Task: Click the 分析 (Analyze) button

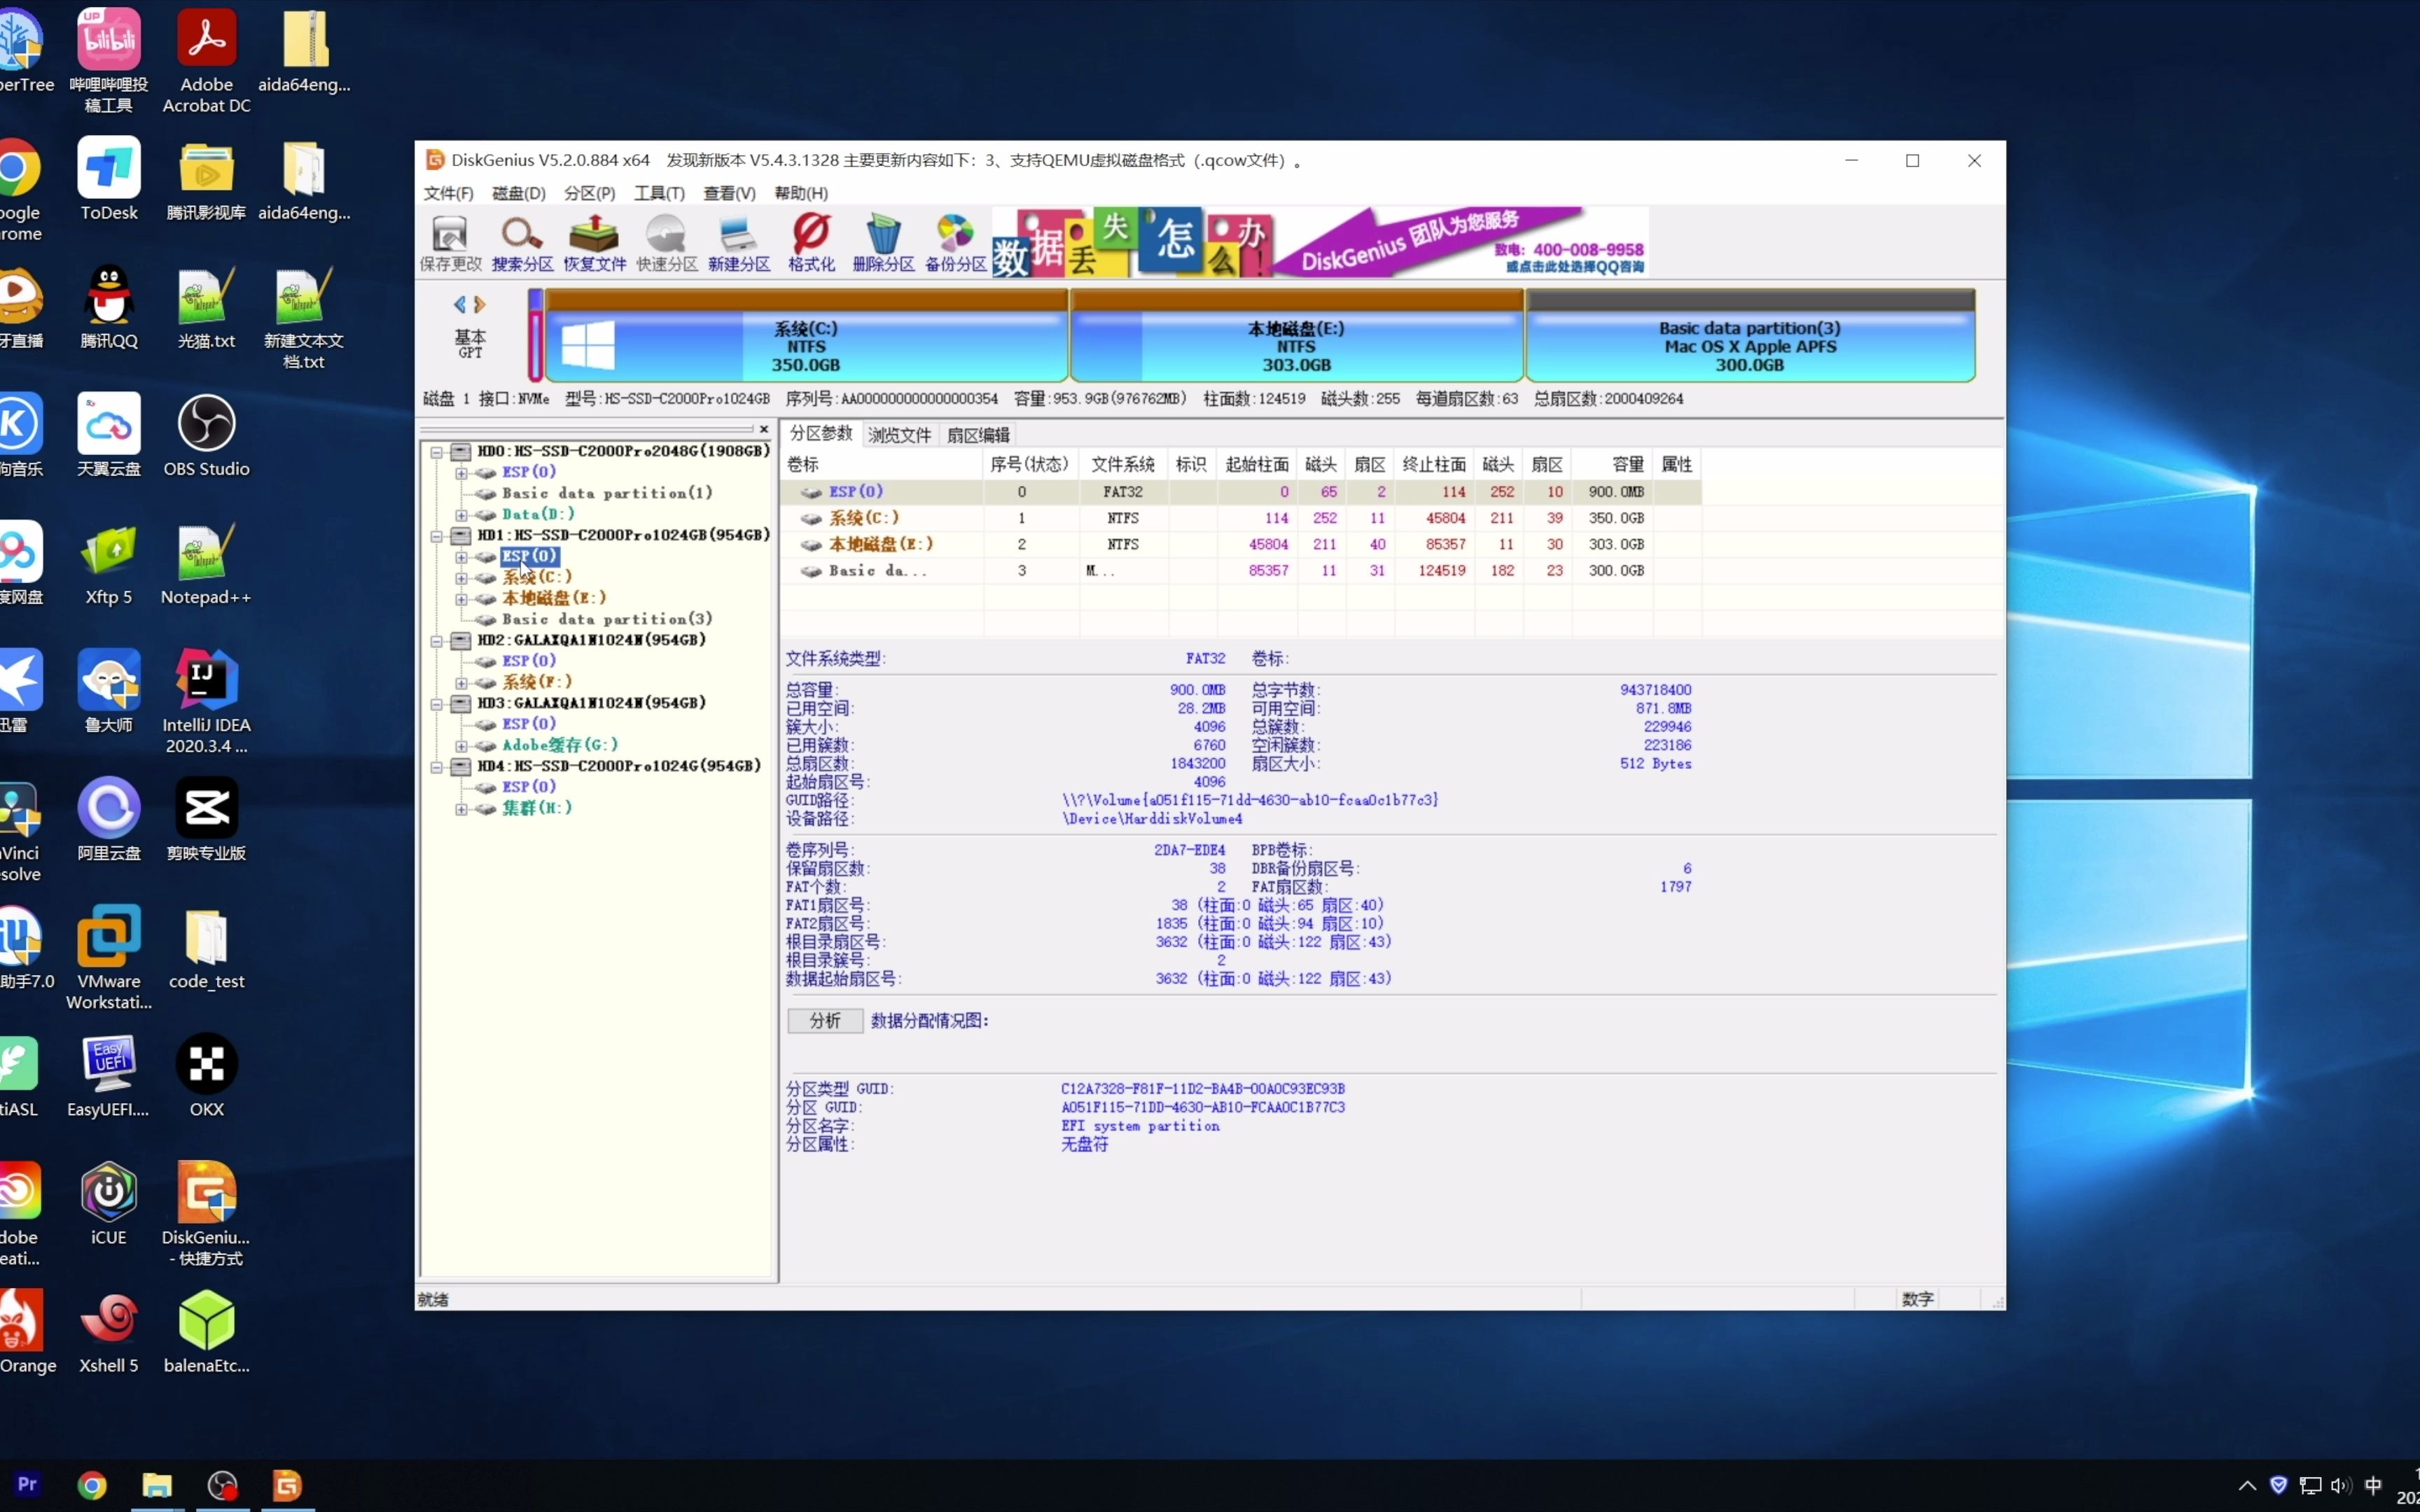Action: (x=822, y=1019)
